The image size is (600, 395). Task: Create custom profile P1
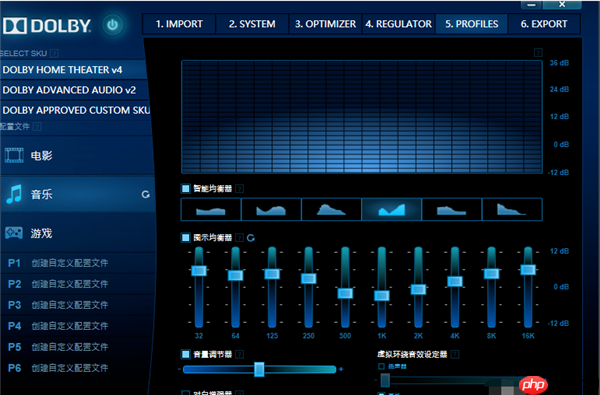point(78,263)
